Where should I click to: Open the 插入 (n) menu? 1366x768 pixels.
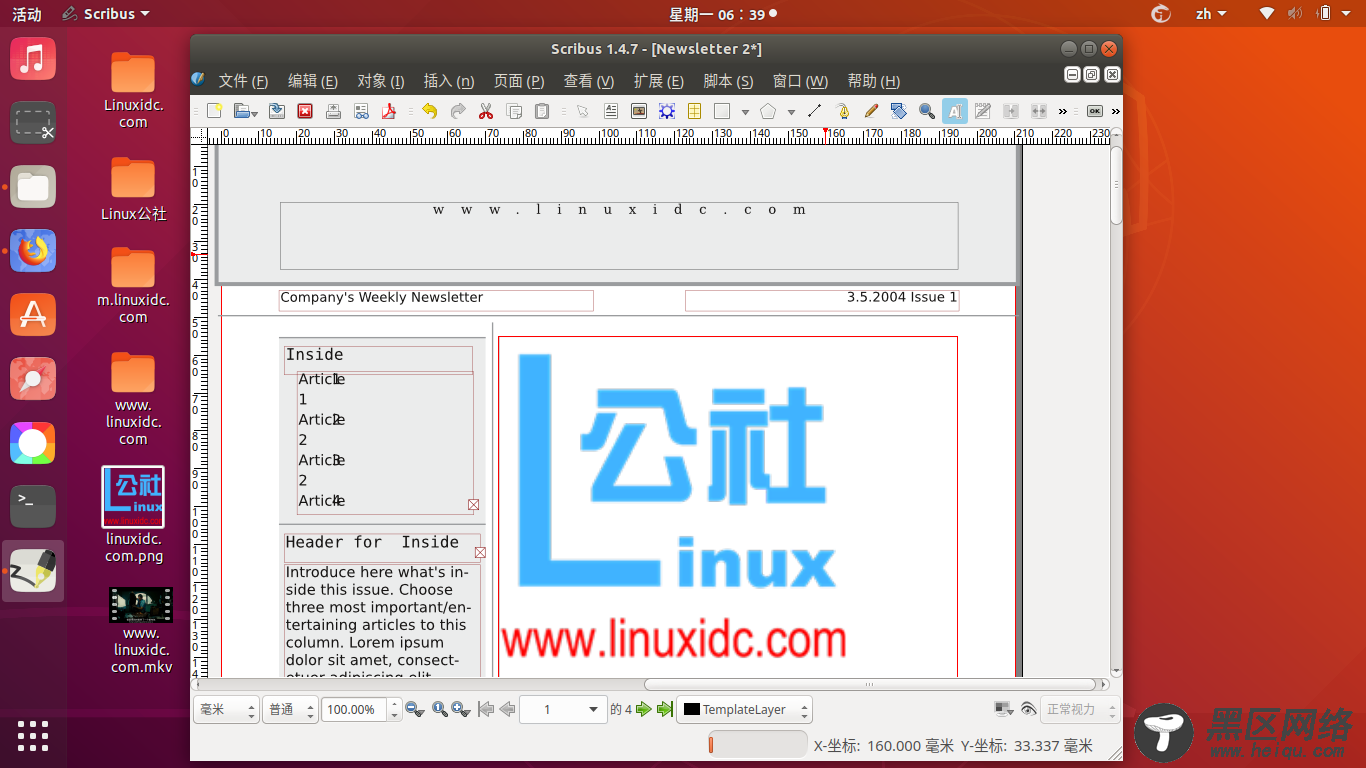[x=449, y=81]
